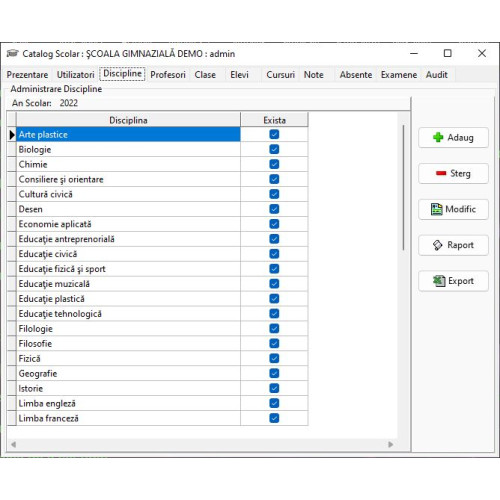Click the horizontal scrollbar left arrow
The image size is (500, 500).
click(x=14, y=444)
